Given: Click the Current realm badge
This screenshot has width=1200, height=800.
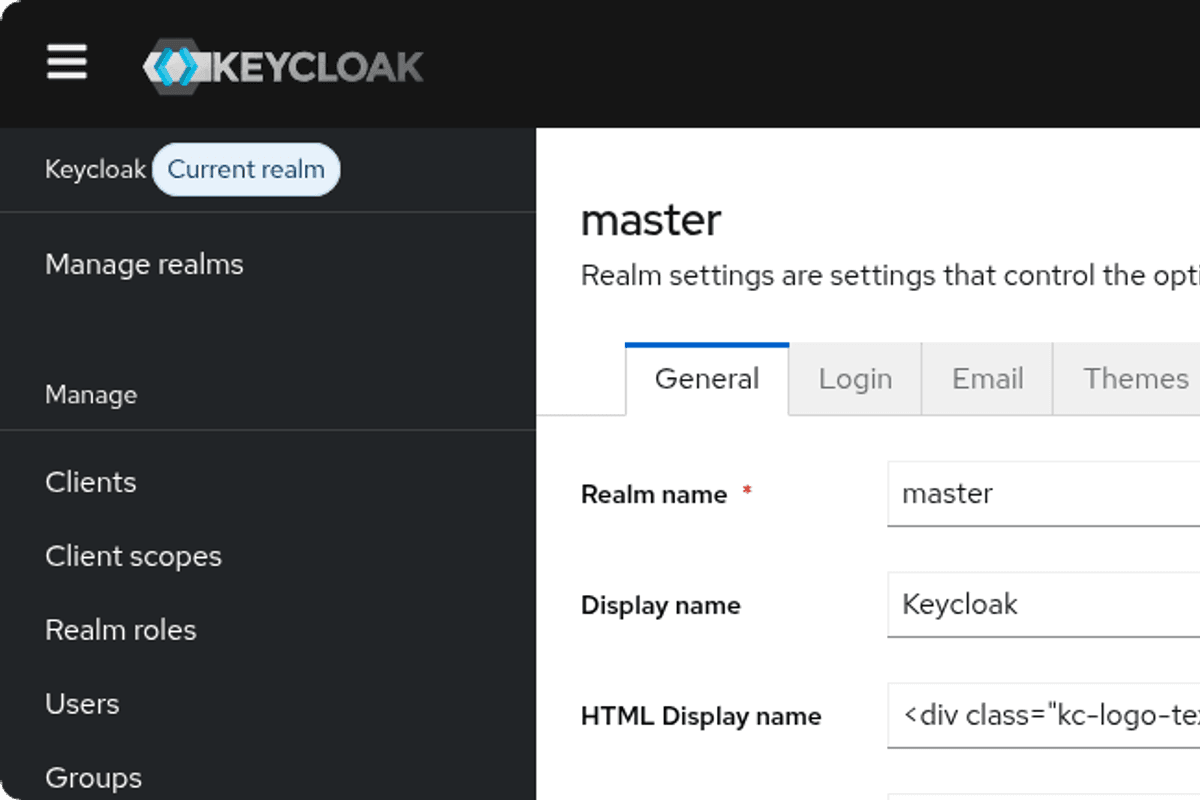Looking at the screenshot, I should (x=246, y=169).
